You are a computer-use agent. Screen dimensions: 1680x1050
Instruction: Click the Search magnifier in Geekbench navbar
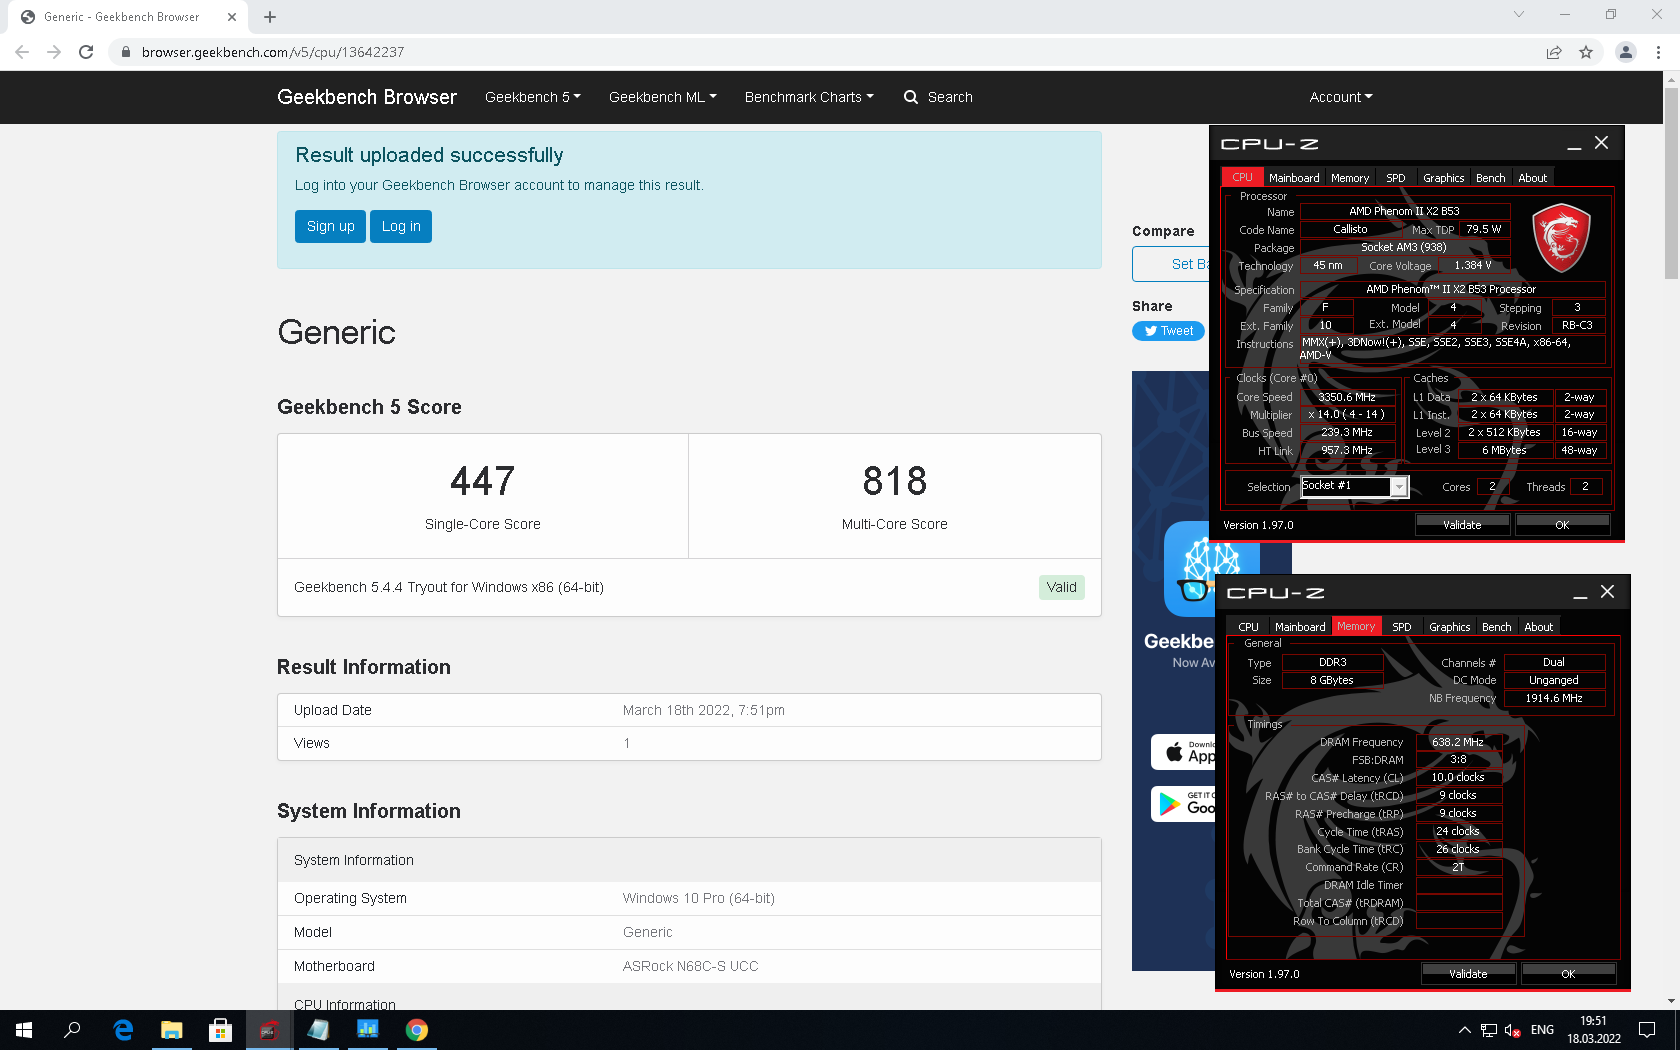coord(911,97)
